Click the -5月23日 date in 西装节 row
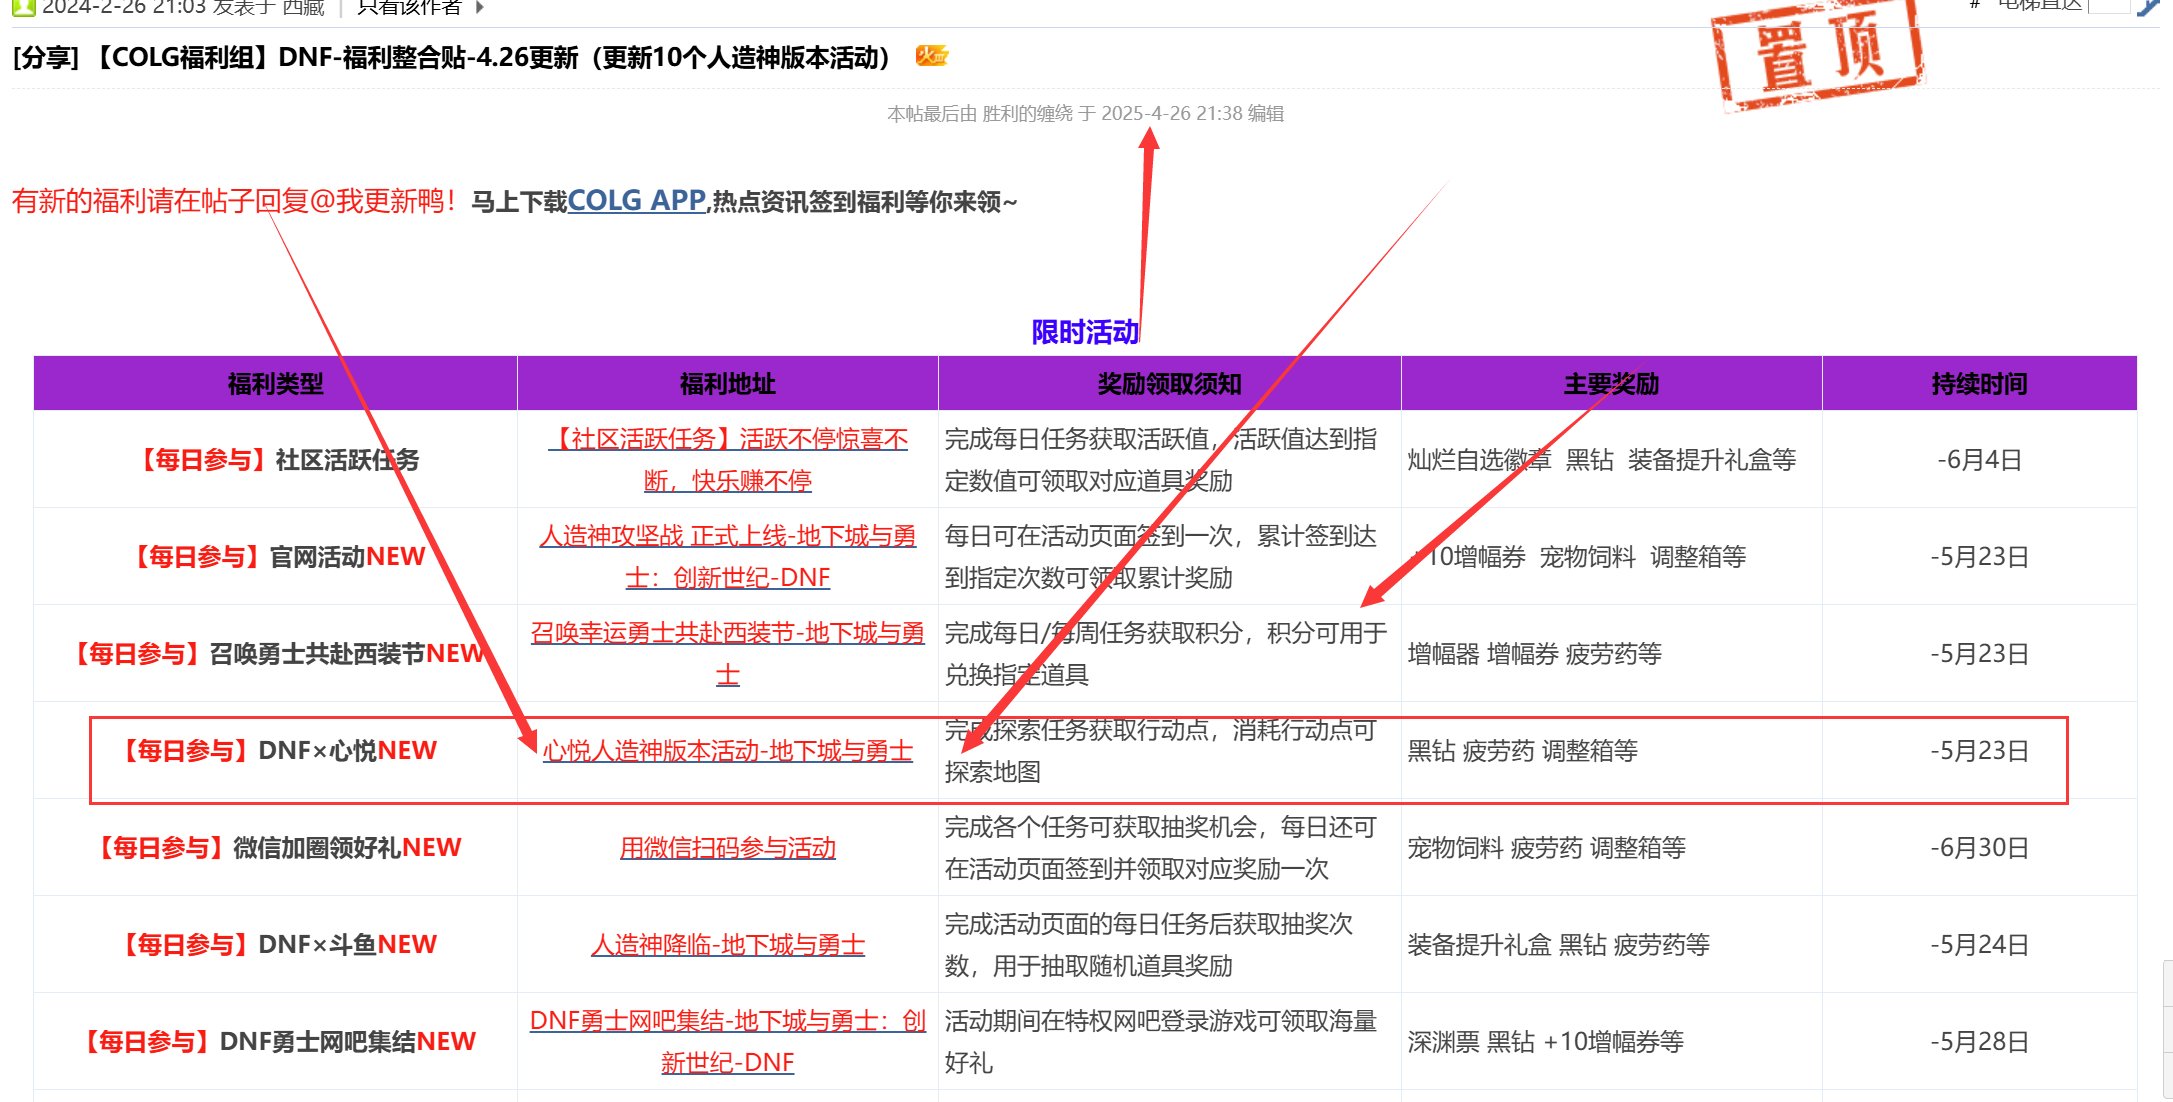Viewport: 2173px width, 1102px height. point(1980,654)
